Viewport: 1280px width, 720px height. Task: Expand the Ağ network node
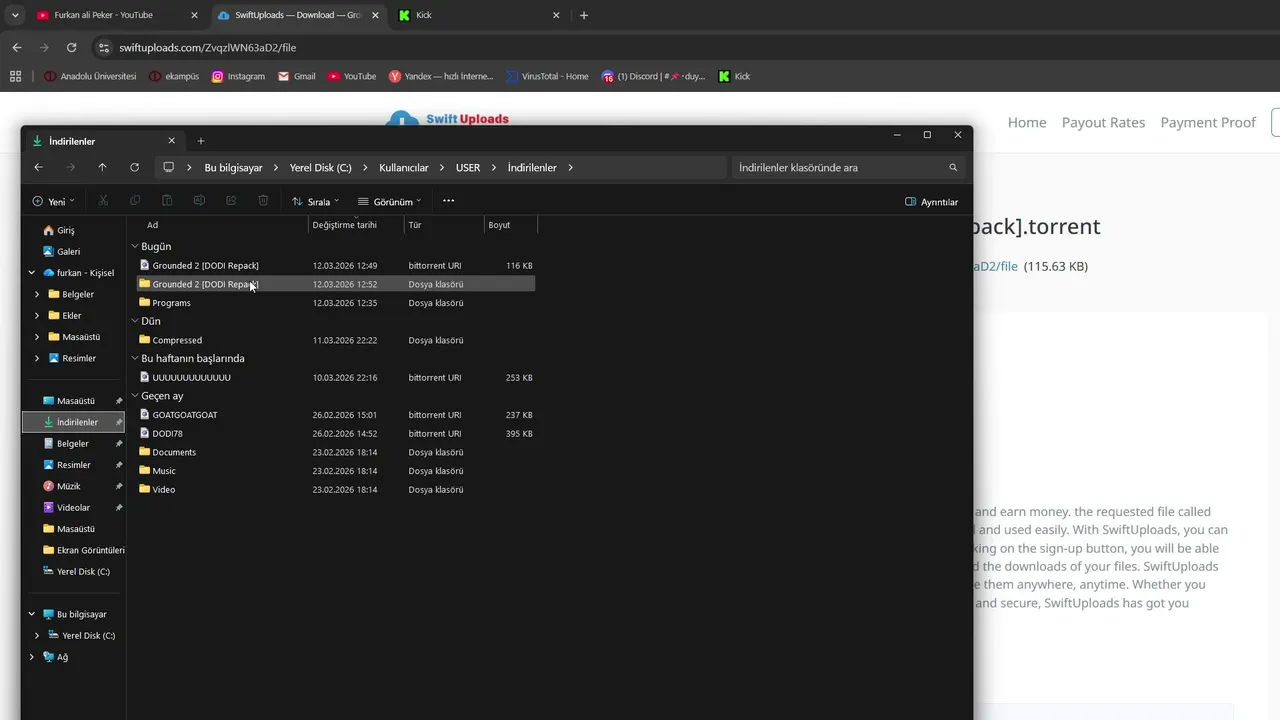[31, 657]
